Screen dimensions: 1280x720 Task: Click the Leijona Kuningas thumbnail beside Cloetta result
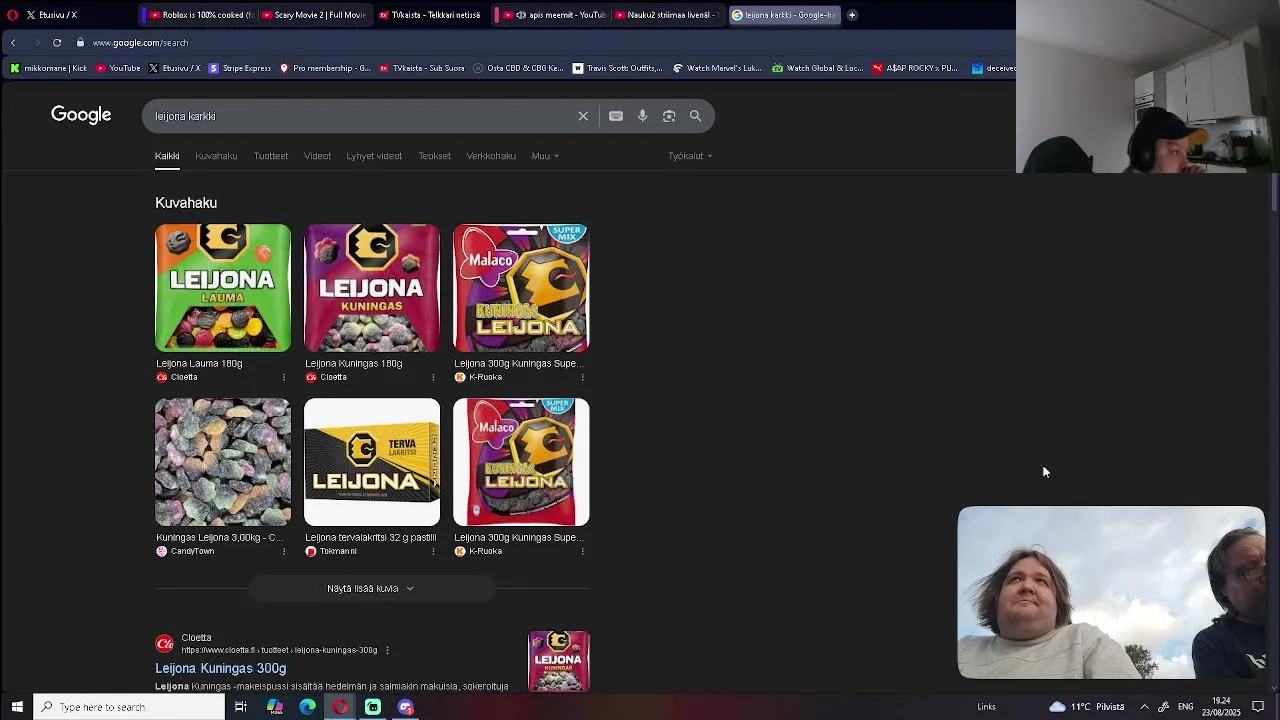coord(559,661)
